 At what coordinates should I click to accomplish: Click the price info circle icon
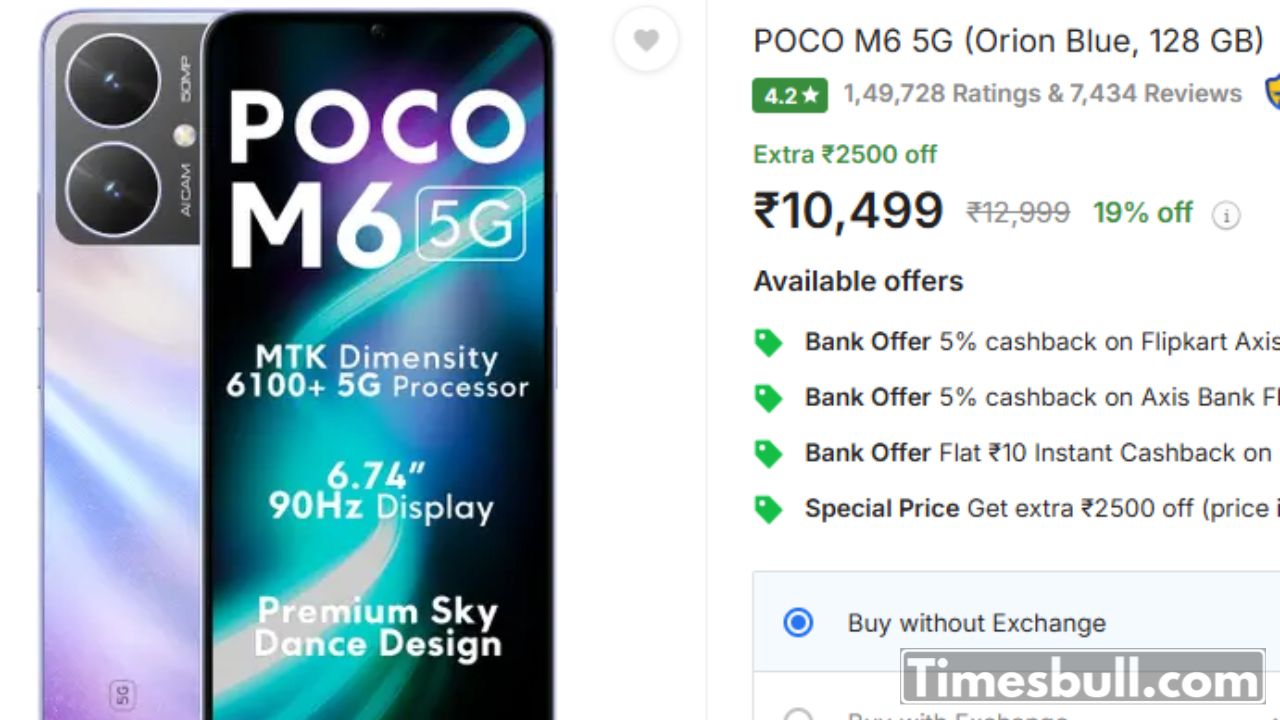pyautogui.click(x=1226, y=215)
